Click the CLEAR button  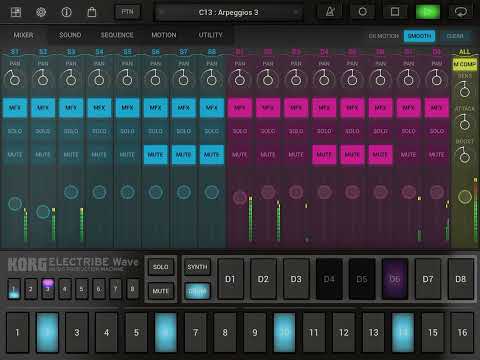pos(455,36)
